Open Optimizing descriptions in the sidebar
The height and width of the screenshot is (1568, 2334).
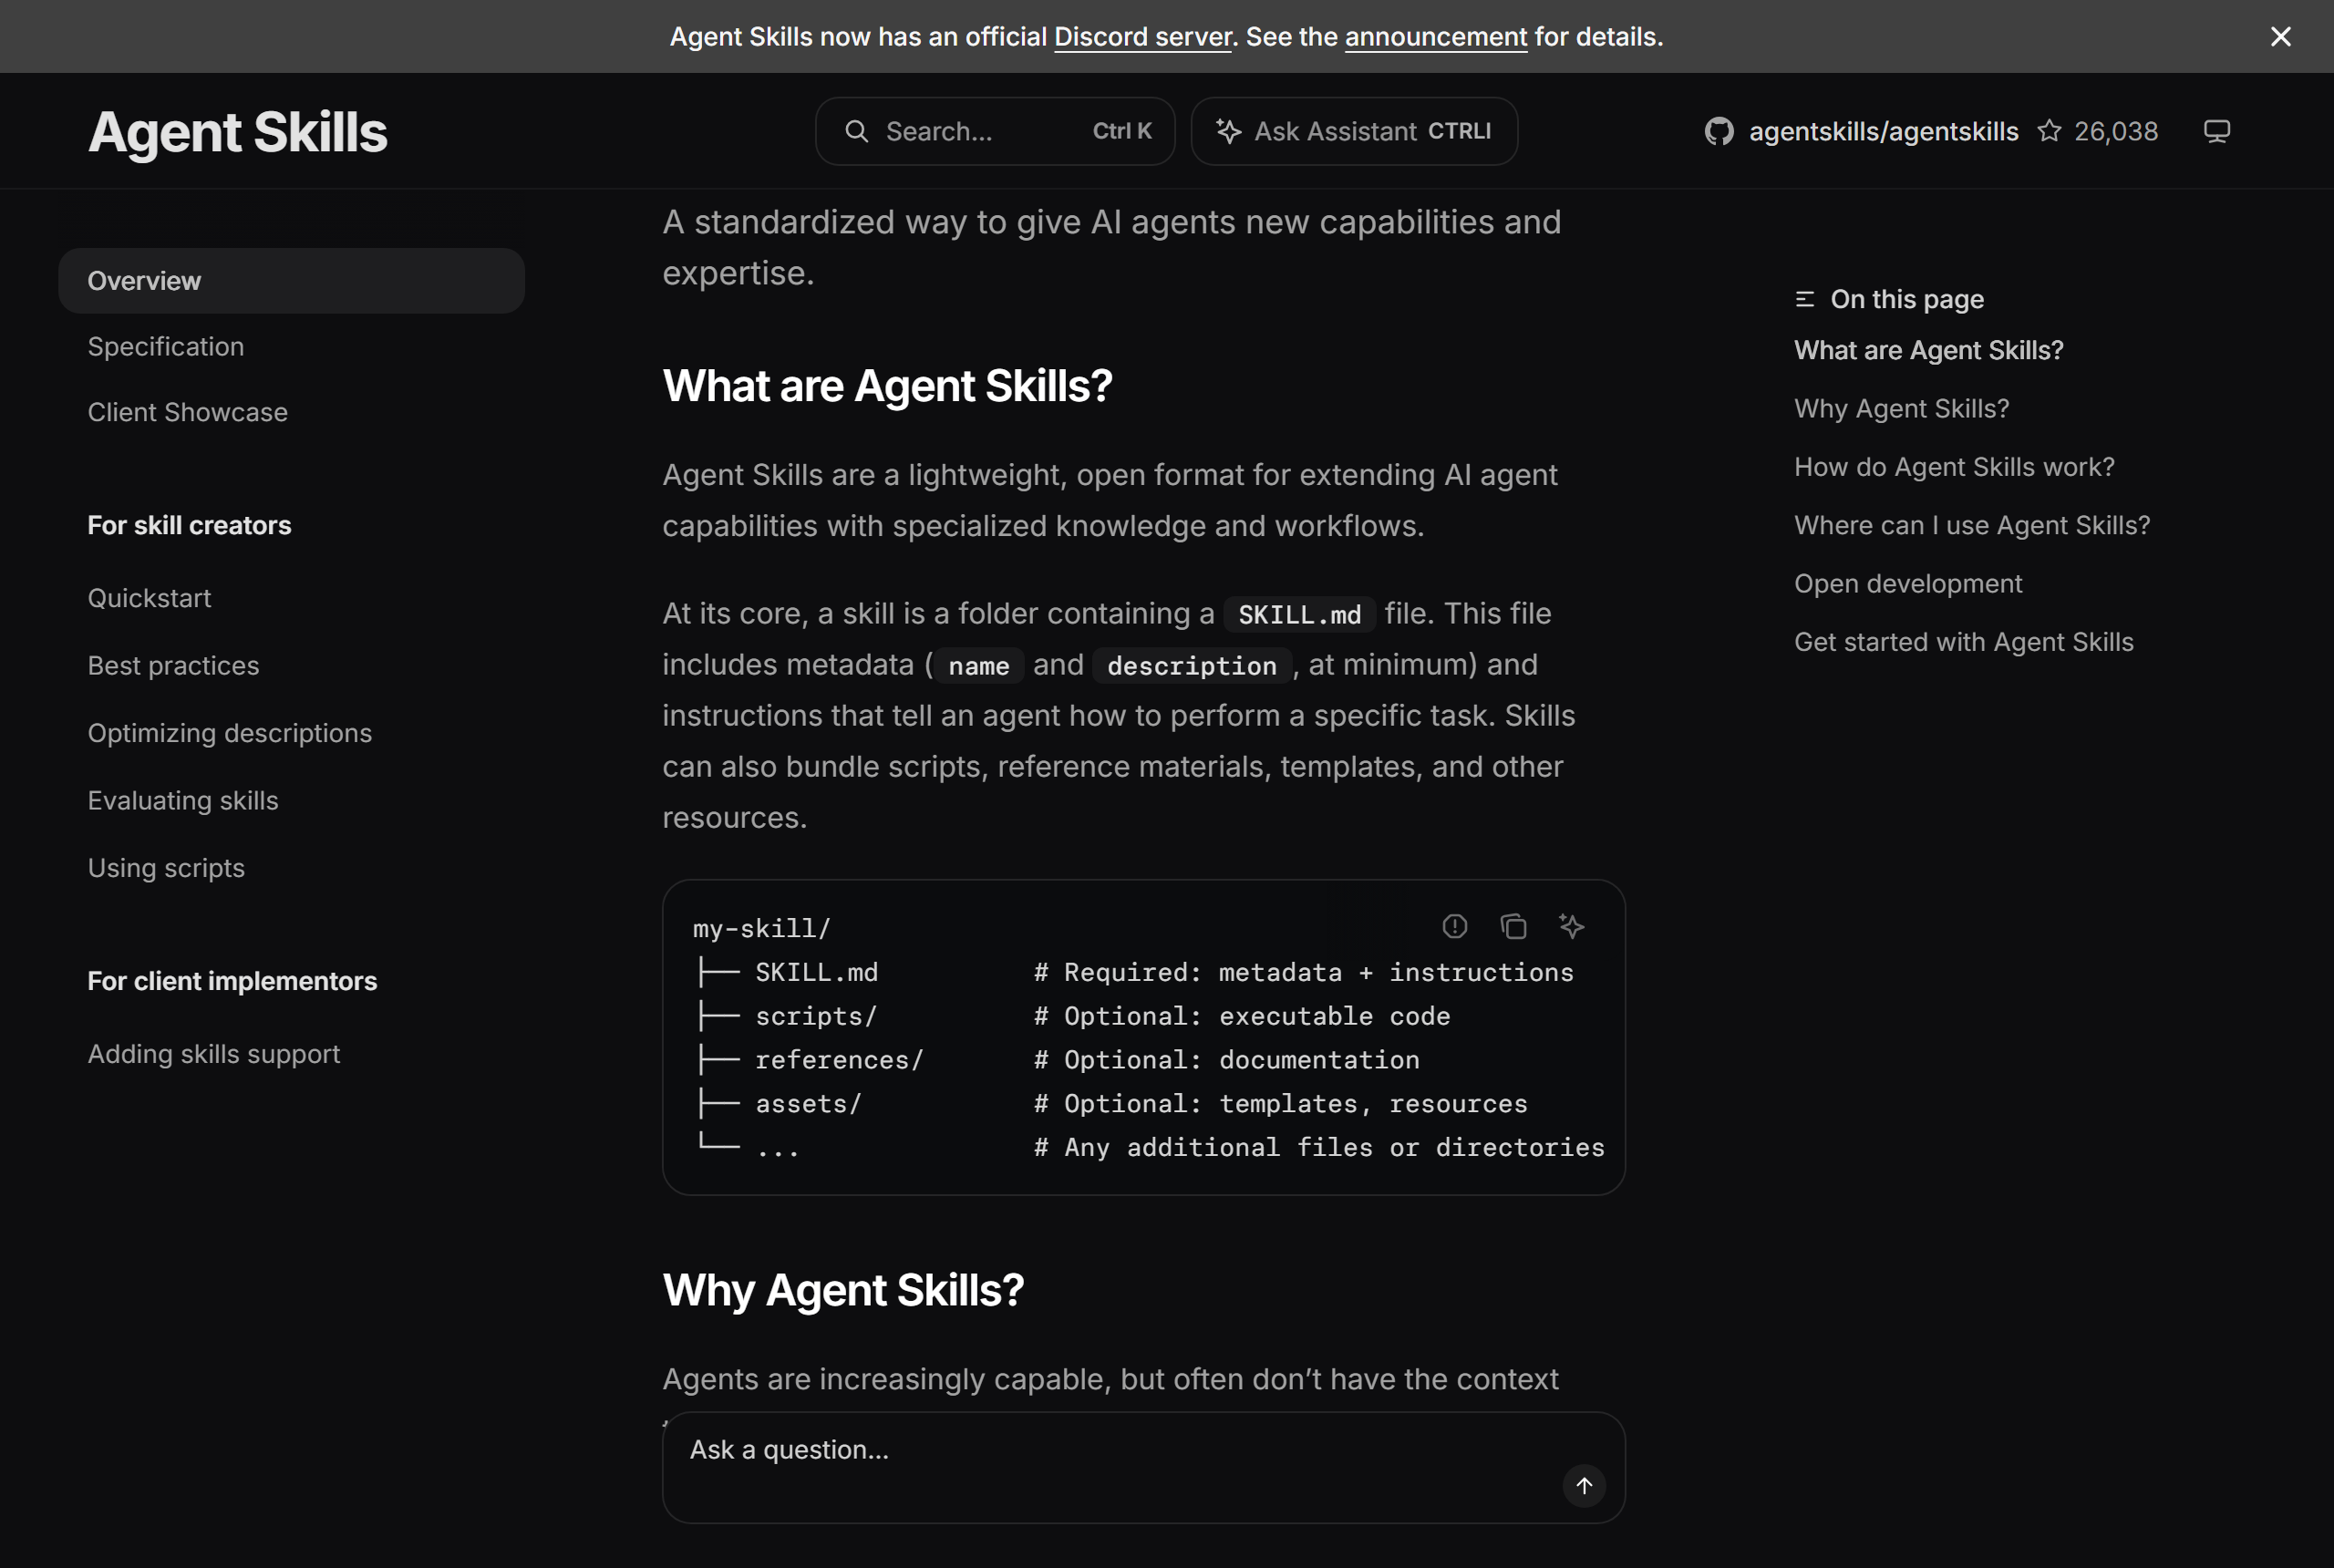tap(229, 733)
